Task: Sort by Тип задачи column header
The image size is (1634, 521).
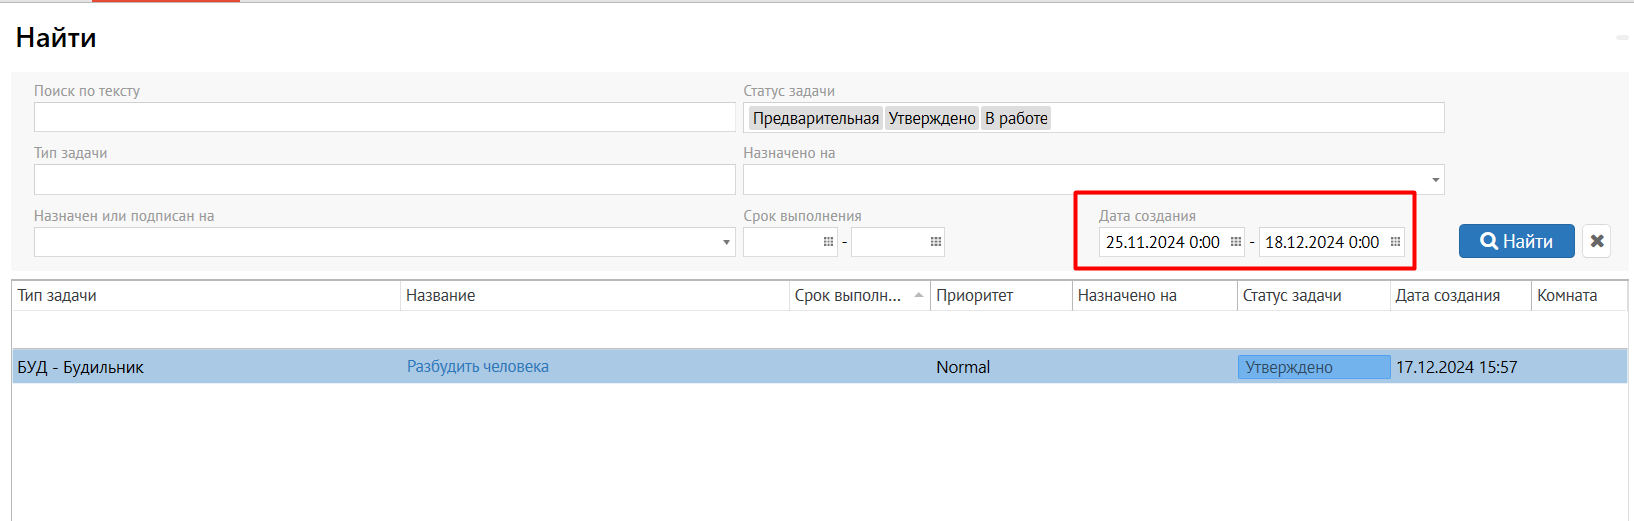Action: click(x=206, y=296)
